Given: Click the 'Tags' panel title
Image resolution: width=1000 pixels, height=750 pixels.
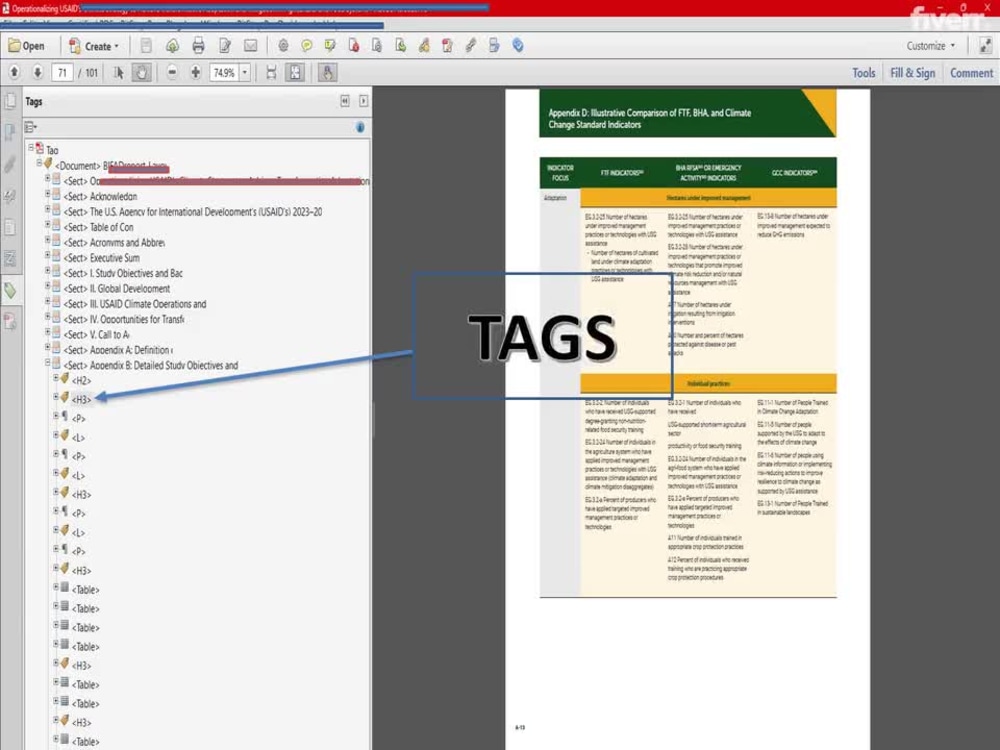Looking at the screenshot, I should point(34,101).
